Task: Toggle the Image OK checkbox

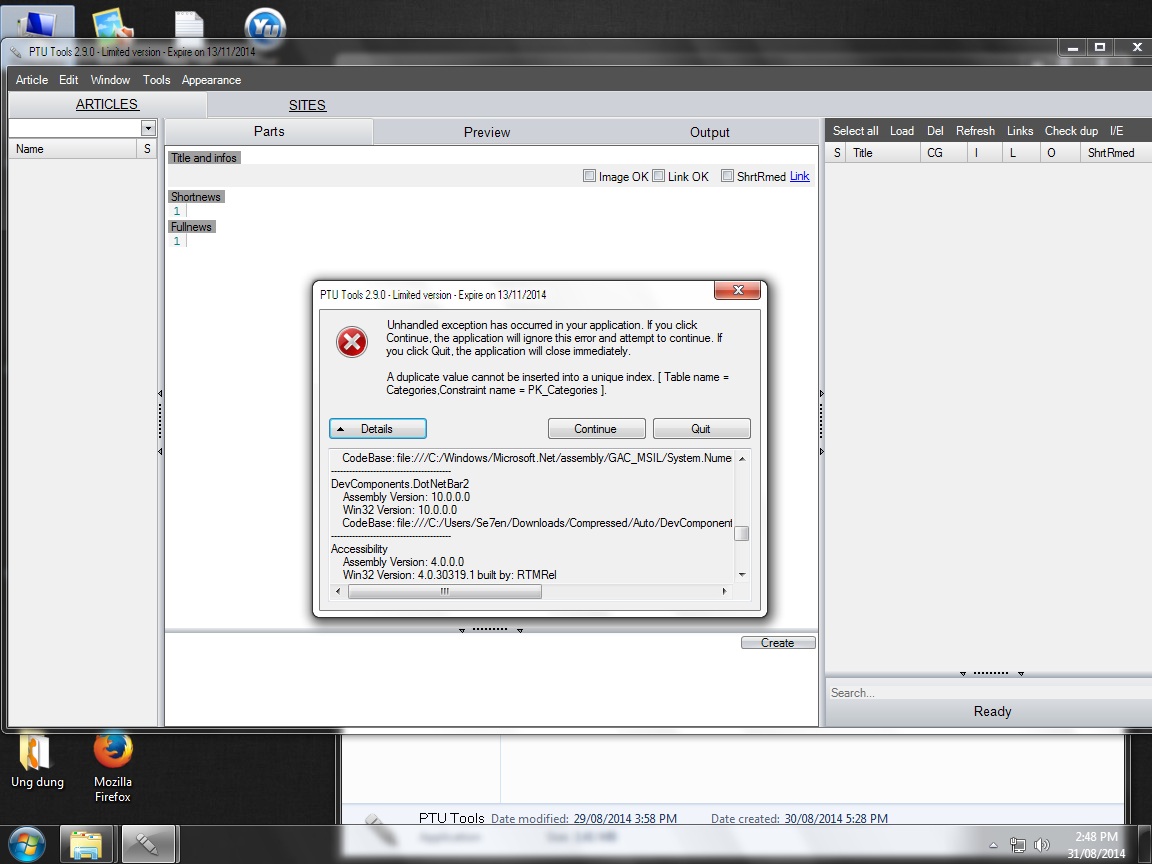Action: 588,176
